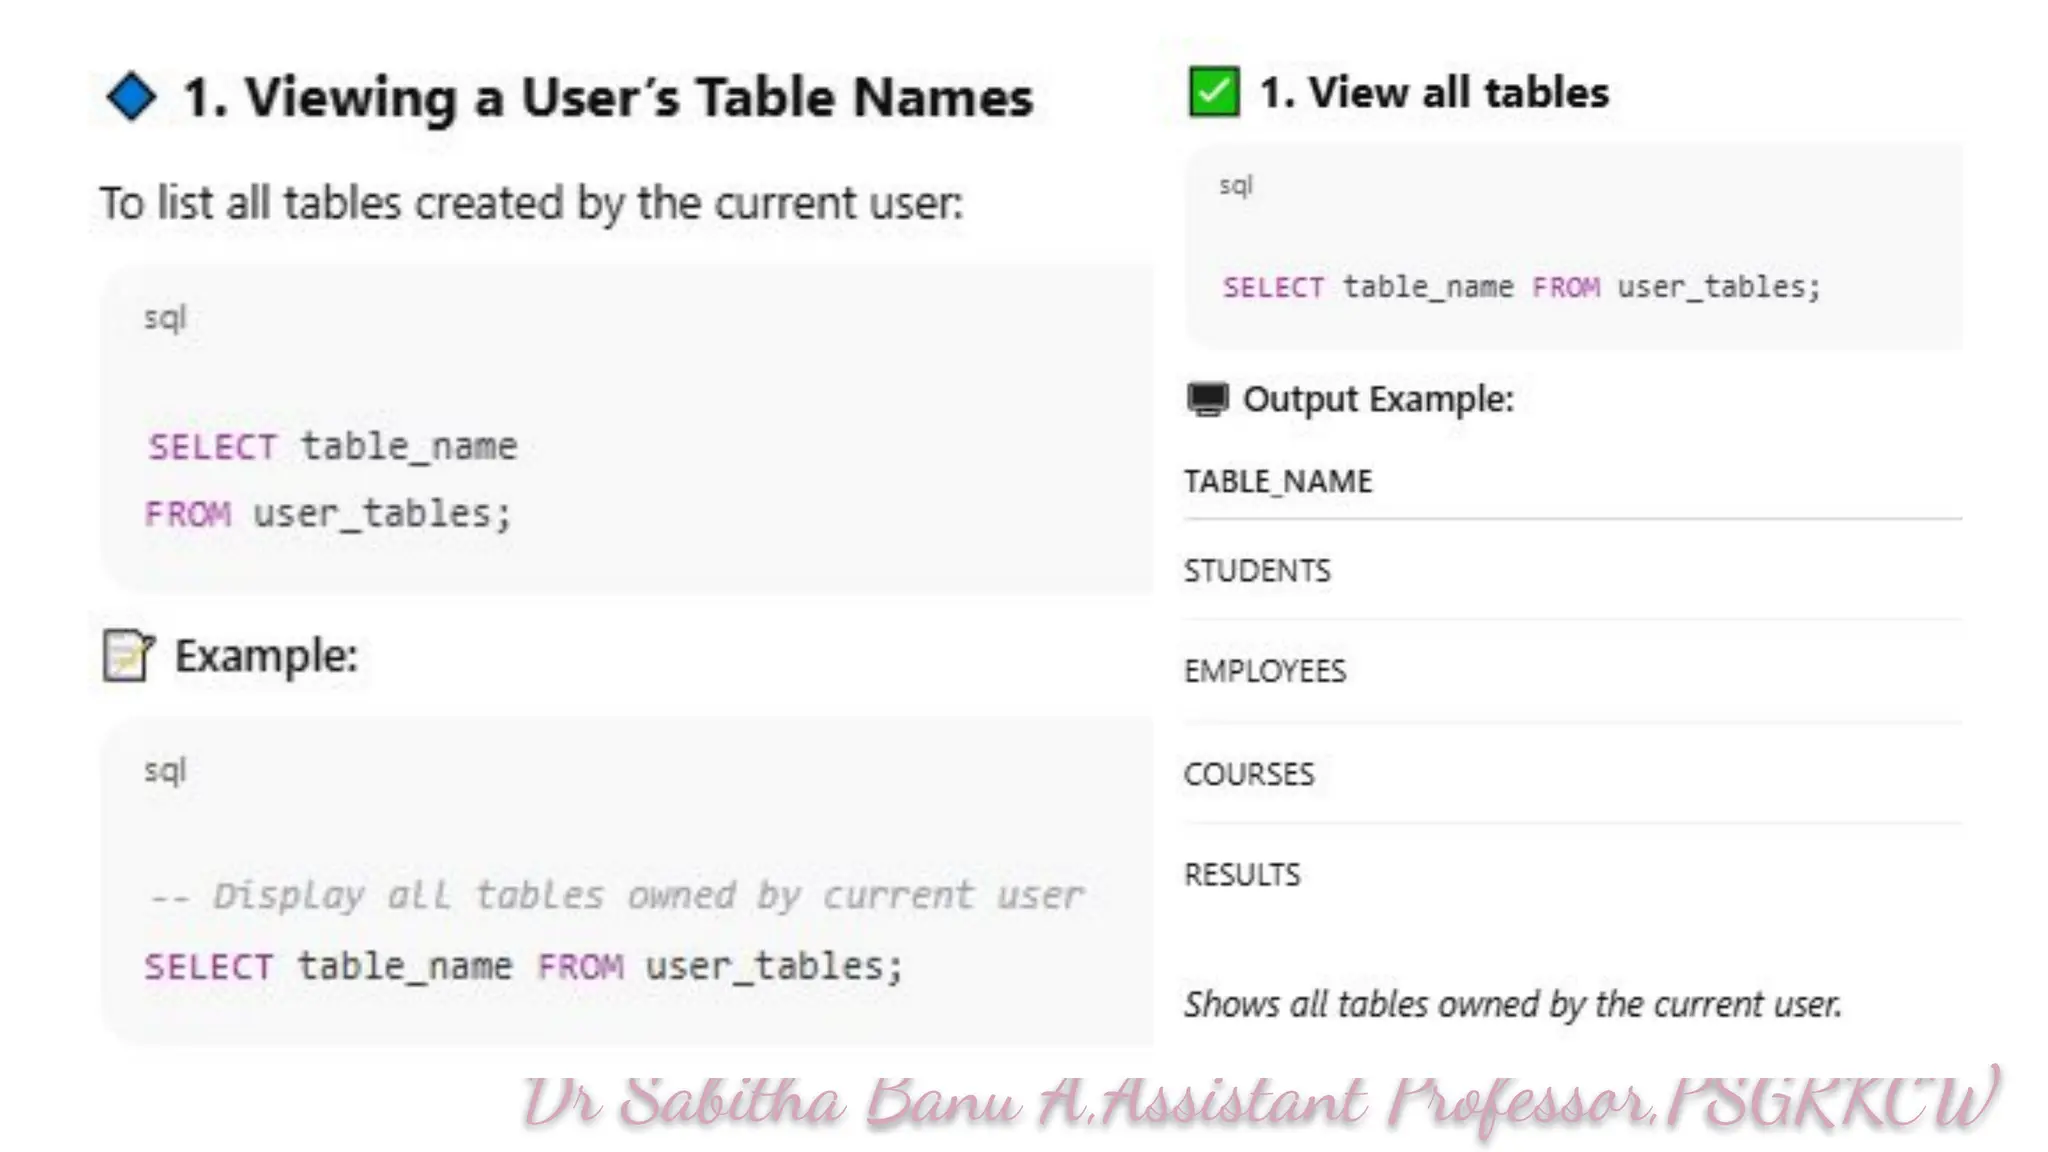Image resolution: width=2048 pixels, height=1152 pixels.
Task: Click the query inside the right-hand code block
Action: point(1521,287)
